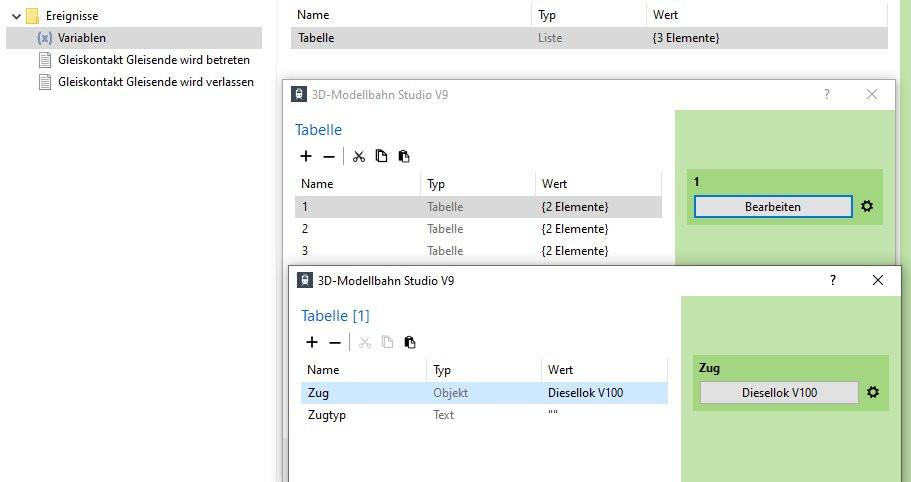Cut selected row with the scissors icon
Image resolution: width=911 pixels, height=482 pixels.
(358, 156)
